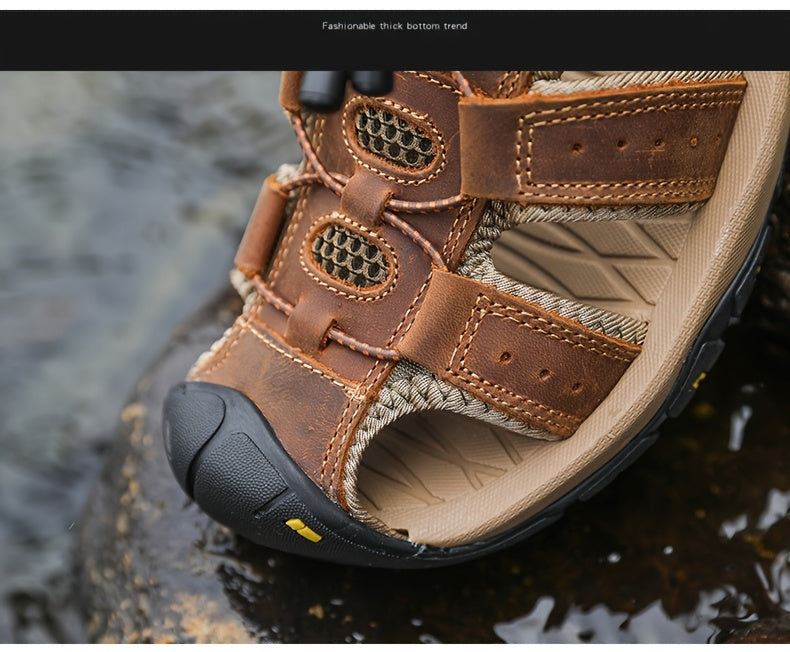Click the tan footbed in upper opening
790x652 pixels.
(590, 262)
